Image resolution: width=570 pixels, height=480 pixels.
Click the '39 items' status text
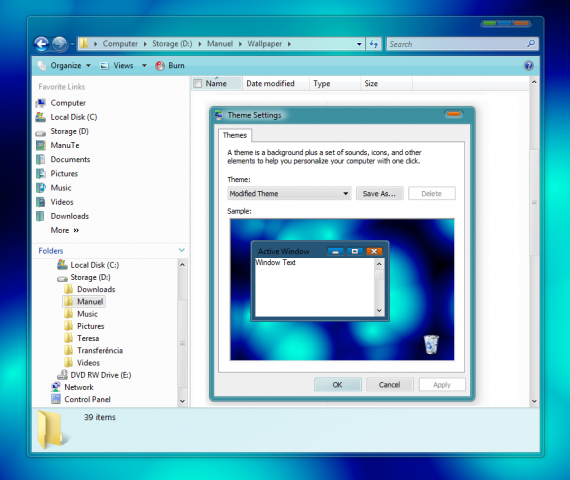pos(100,417)
